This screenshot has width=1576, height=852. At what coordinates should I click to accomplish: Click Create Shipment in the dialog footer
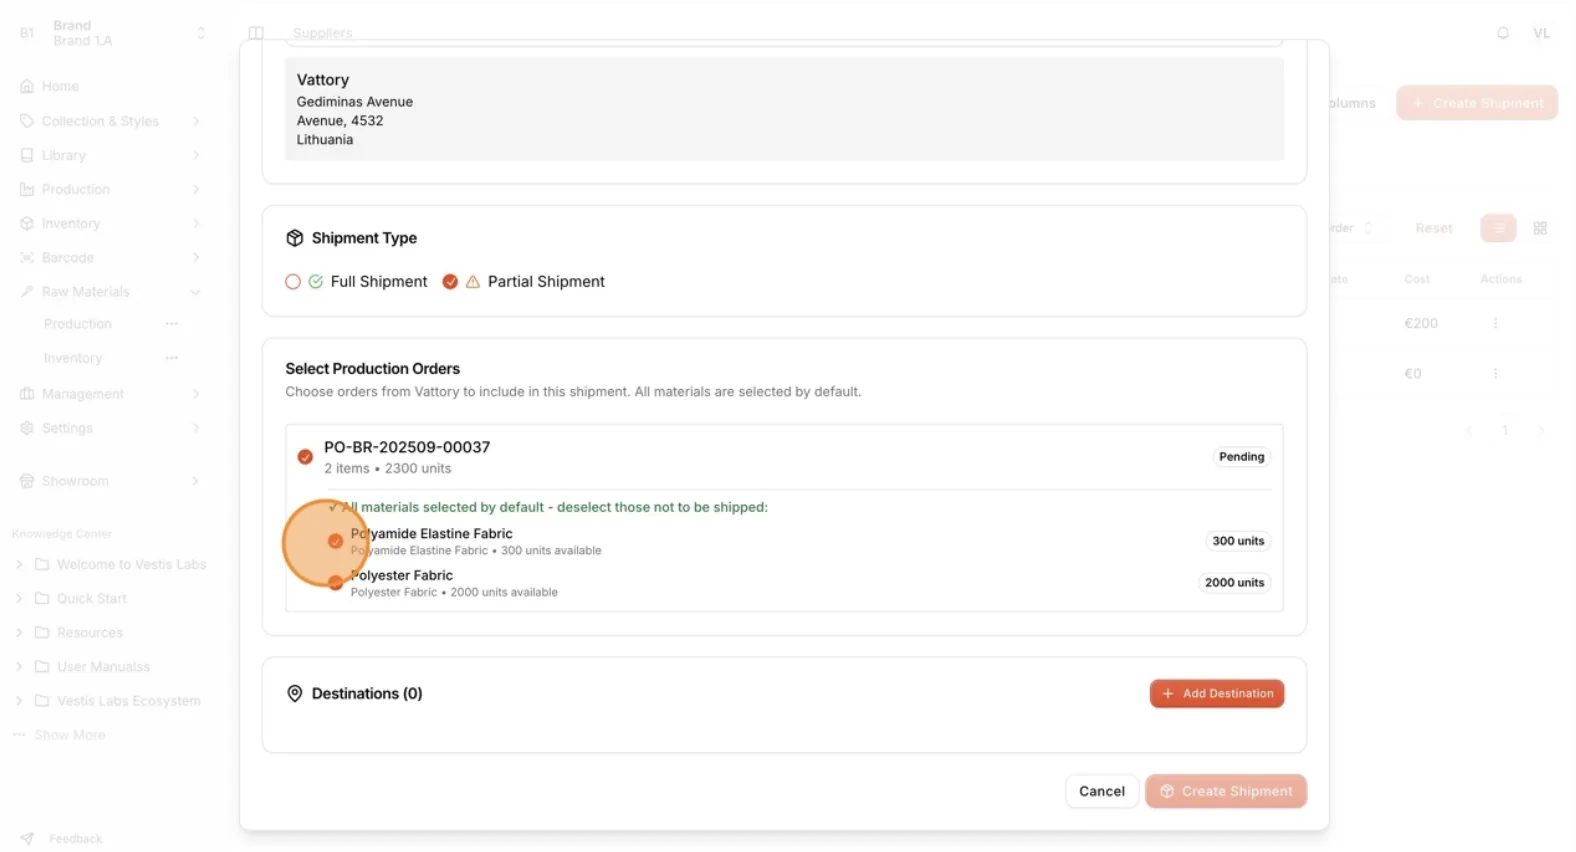coord(1226,791)
